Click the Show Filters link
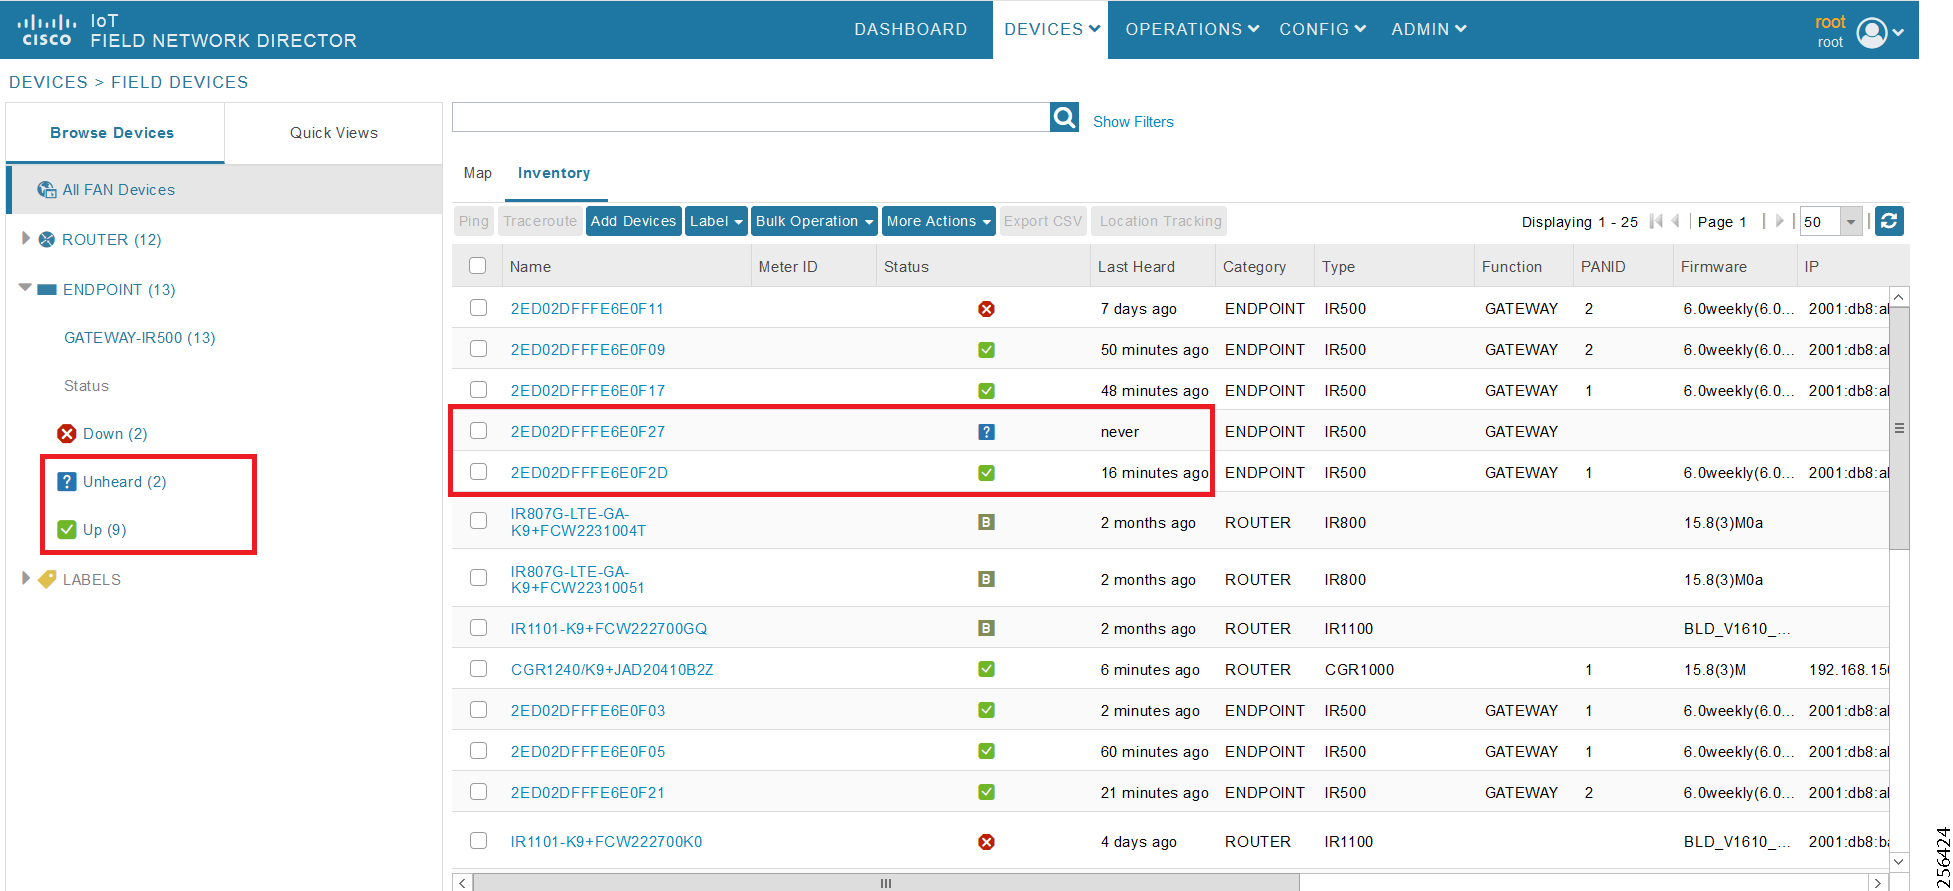Screen dimensions: 1953x891 tap(1133, 122)
